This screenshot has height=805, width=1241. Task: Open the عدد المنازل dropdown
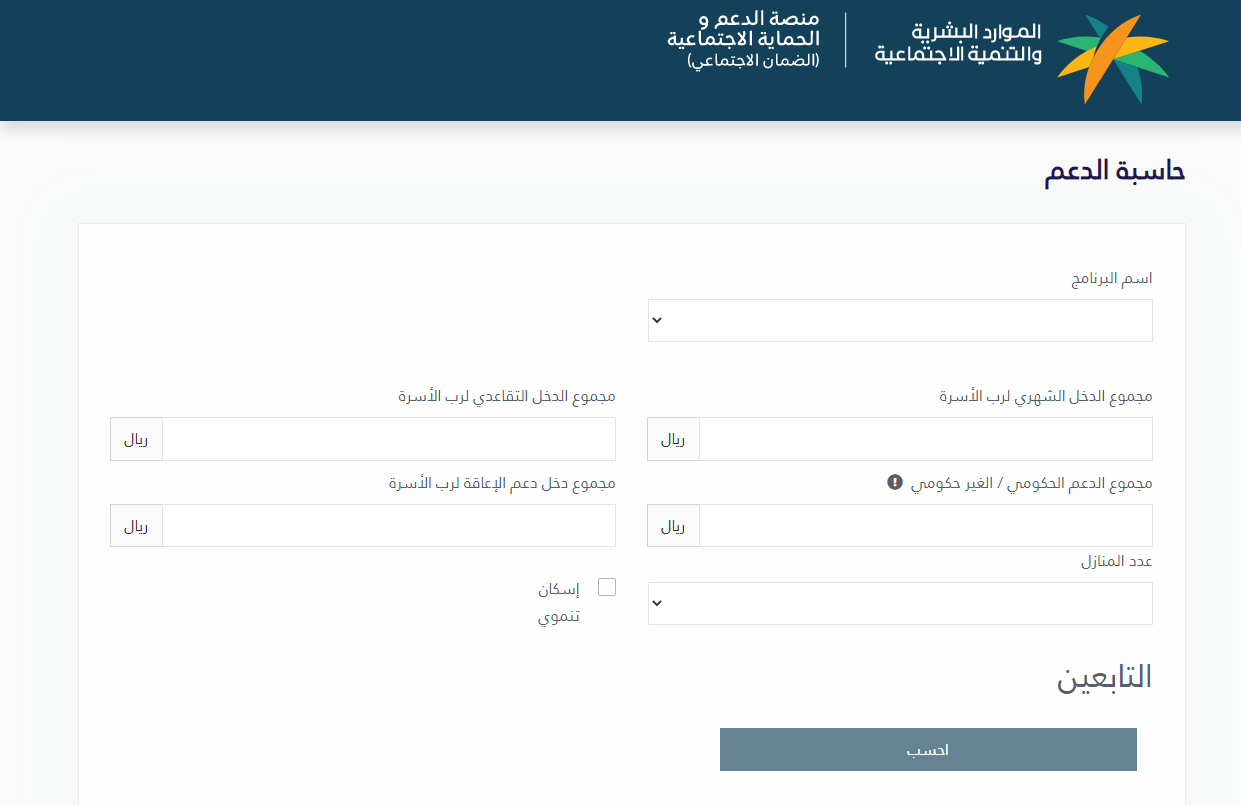click(x=900, y=603)
